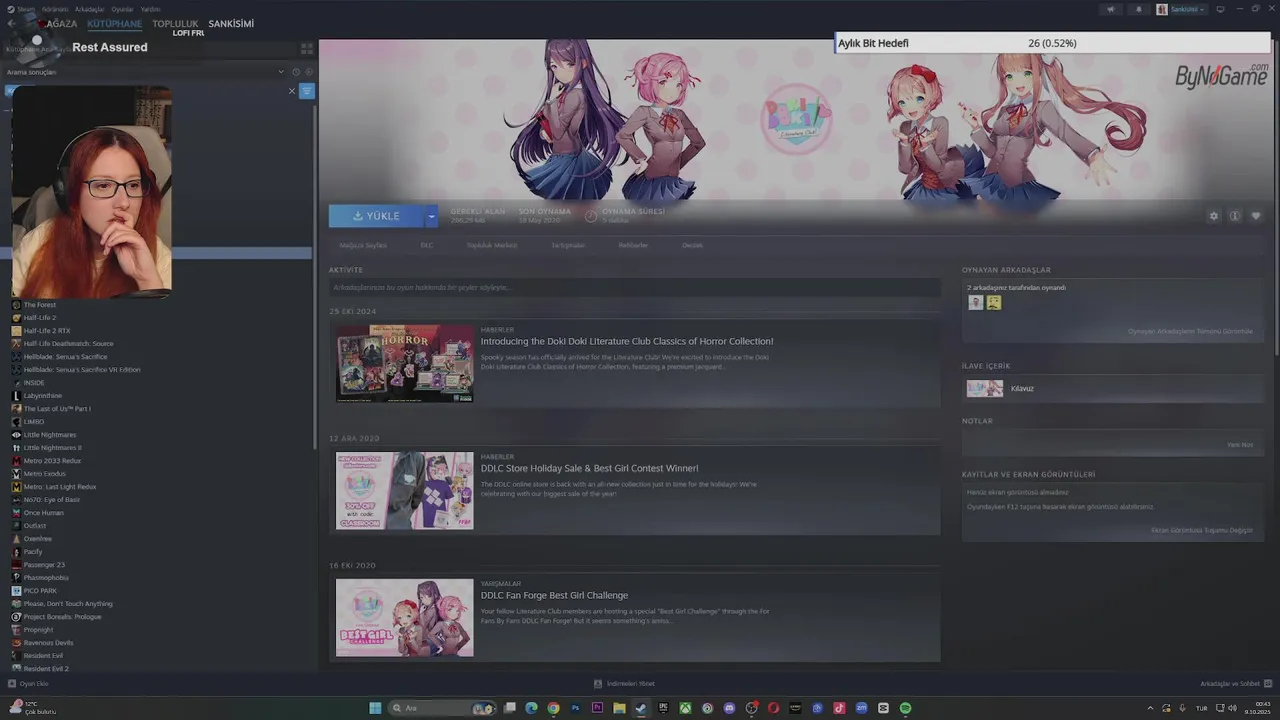The height and width of the screenshot is (720, 1280).
Task: Open Windows Start menu
Action: click(x=375, y=708)
